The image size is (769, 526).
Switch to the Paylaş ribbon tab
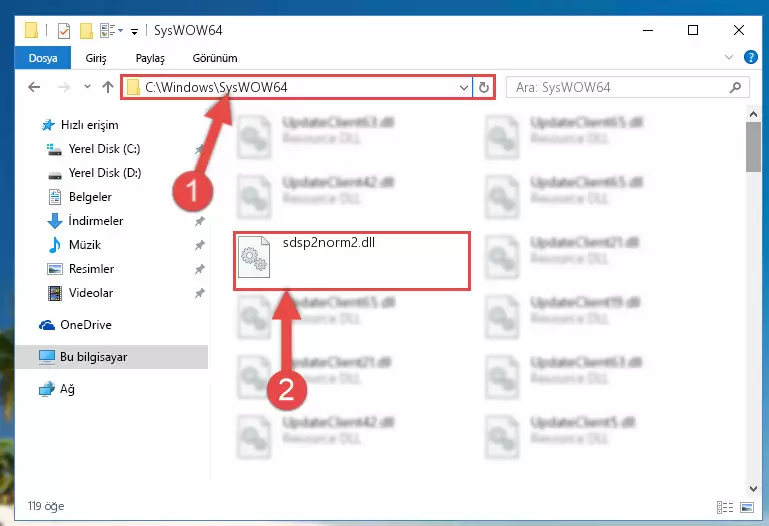click(x=150, y=58)
